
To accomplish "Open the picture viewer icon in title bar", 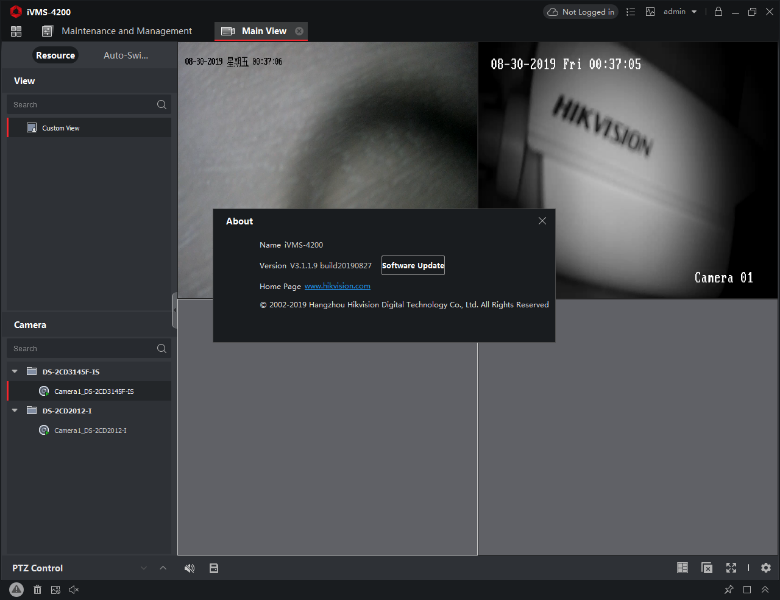I will pyautogui.click(x=650, y=11).
